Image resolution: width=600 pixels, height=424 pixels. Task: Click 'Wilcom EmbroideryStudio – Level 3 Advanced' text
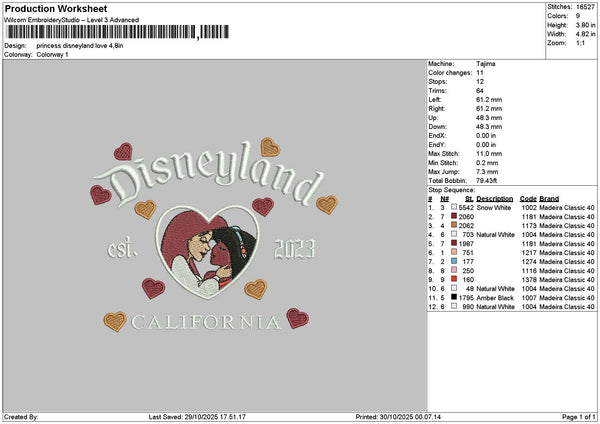click(72, 20)
